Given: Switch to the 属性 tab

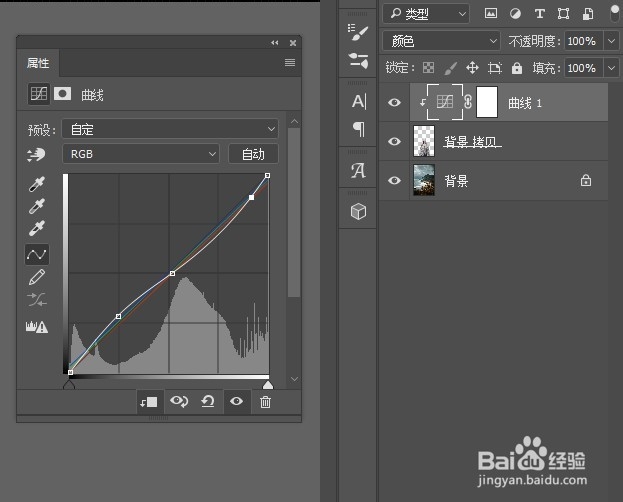Looking at the screenshot, I should pyautogui.click(x=38, y=63).
